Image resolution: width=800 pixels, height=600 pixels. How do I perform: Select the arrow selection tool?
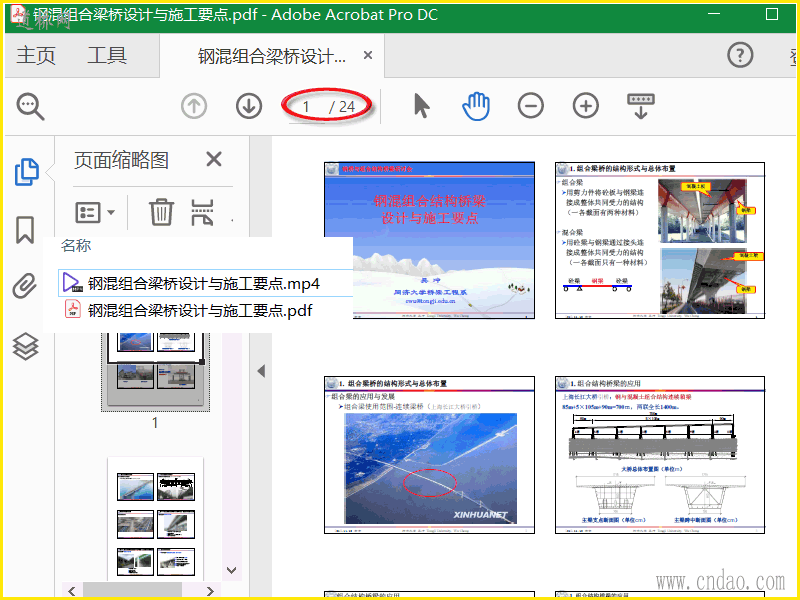coord(421,106)
